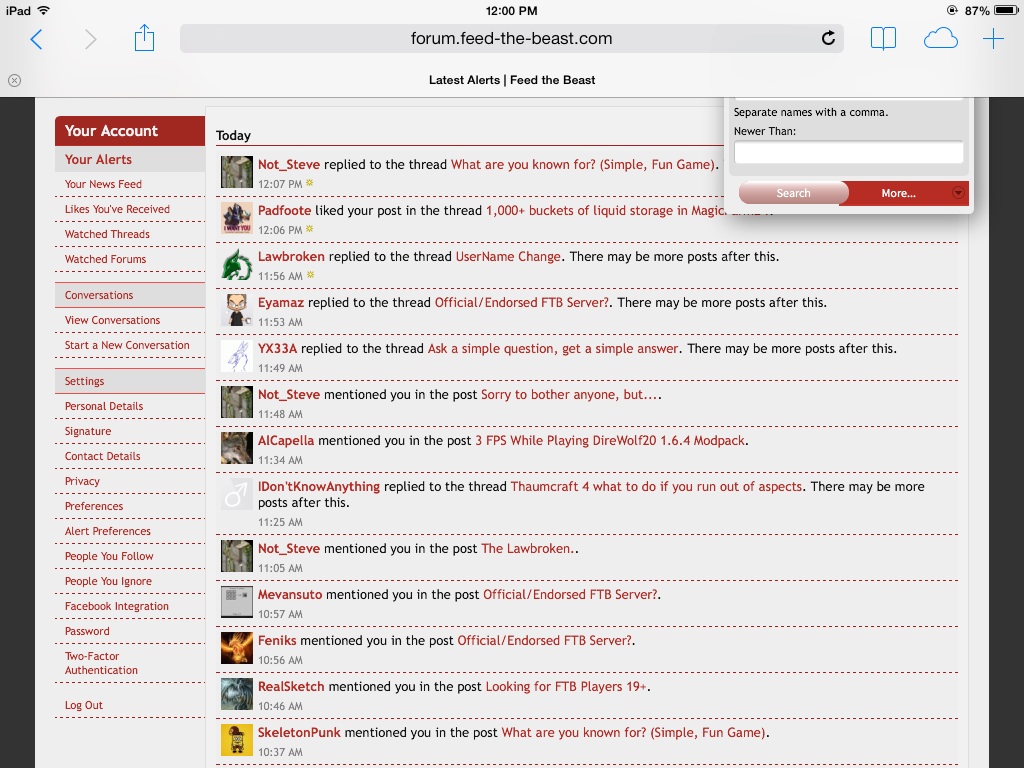Screen dimensions: 1024x768
Task: Tap the forum.feed-the-beast.com address bar
Action: pos(511,39)
